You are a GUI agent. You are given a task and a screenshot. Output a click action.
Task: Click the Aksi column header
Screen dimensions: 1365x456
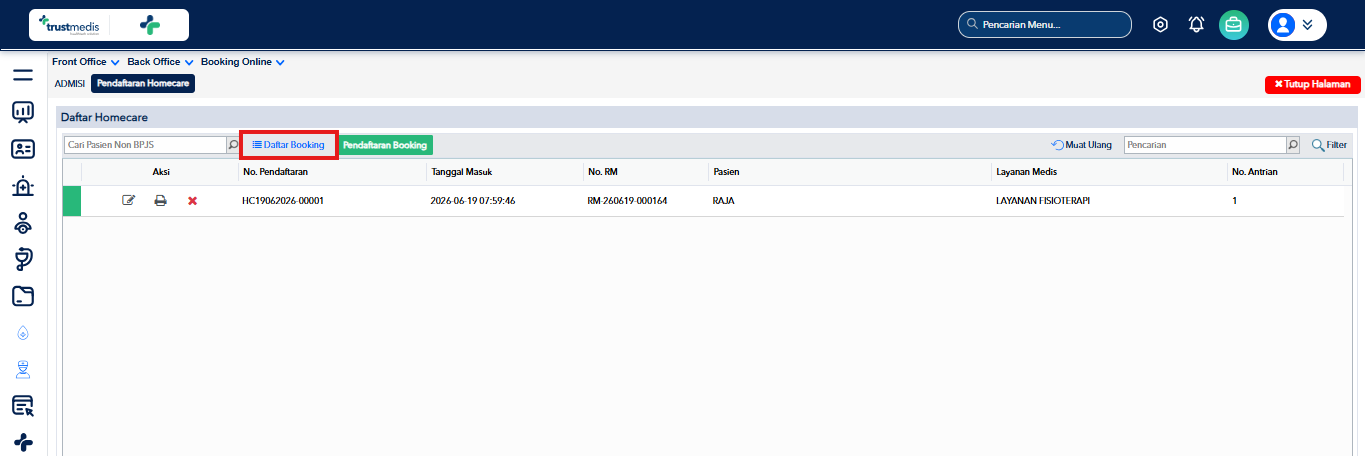click(161, 172)
